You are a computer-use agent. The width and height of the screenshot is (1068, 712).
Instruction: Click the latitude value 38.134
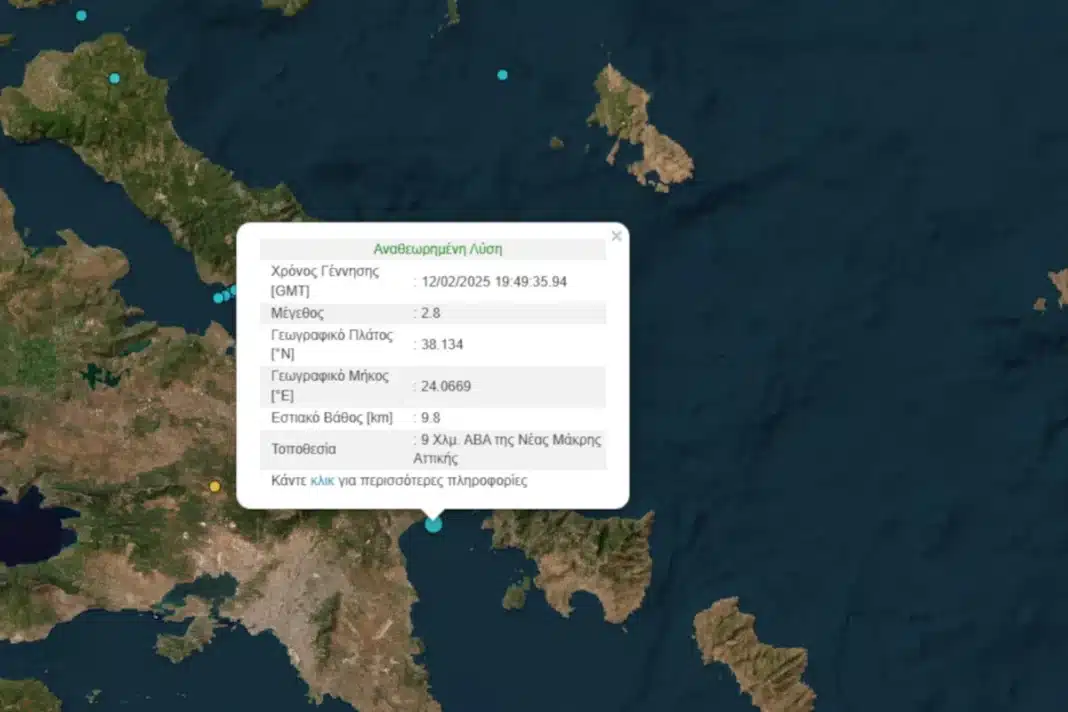[442, 344]
